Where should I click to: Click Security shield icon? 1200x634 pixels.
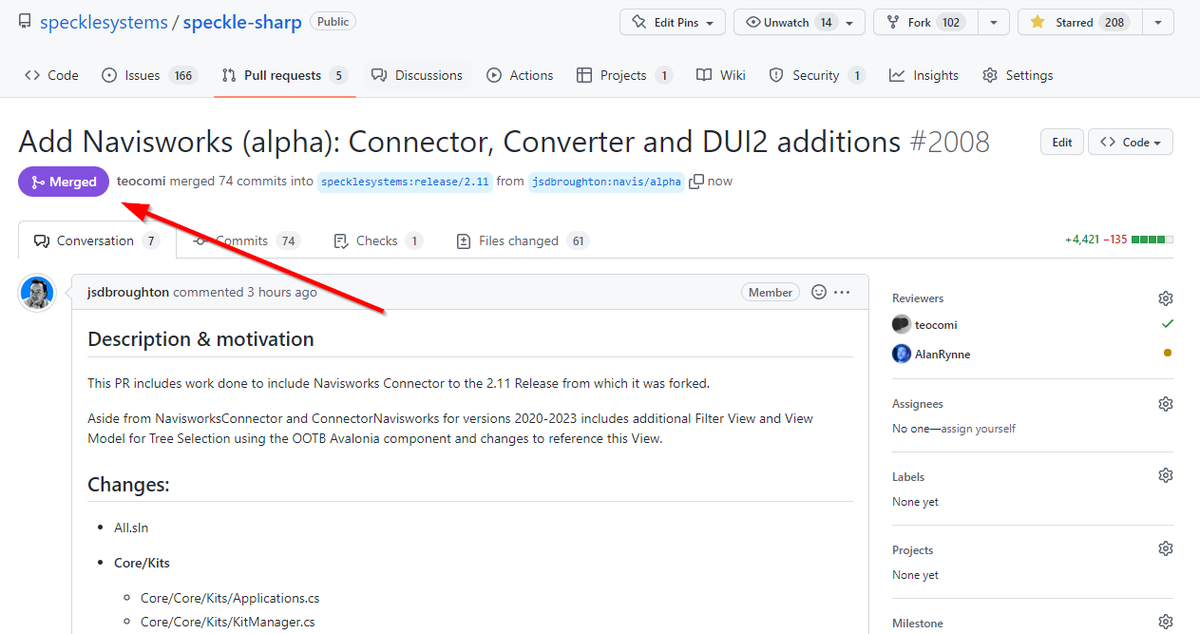(777, 75)
